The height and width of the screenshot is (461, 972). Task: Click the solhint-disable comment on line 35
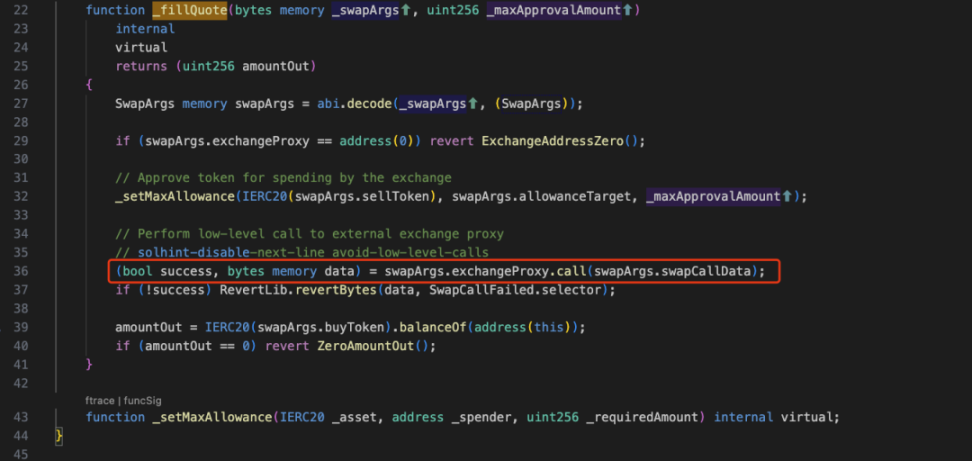[x=302, y=252]
